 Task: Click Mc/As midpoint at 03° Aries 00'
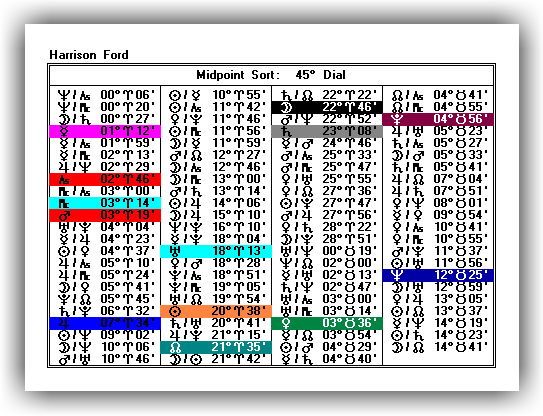click(105, 191)
